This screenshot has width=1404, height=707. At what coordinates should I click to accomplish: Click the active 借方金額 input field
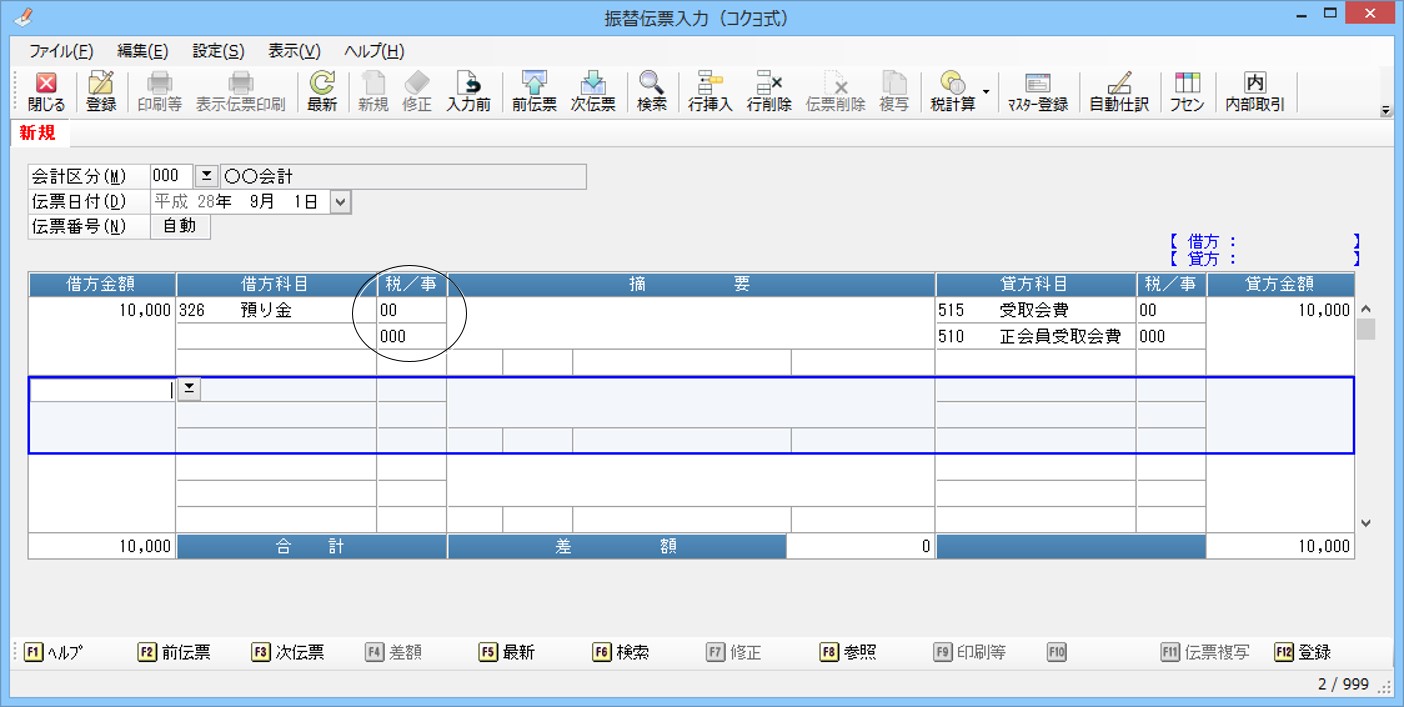click(x=102, y=391)
